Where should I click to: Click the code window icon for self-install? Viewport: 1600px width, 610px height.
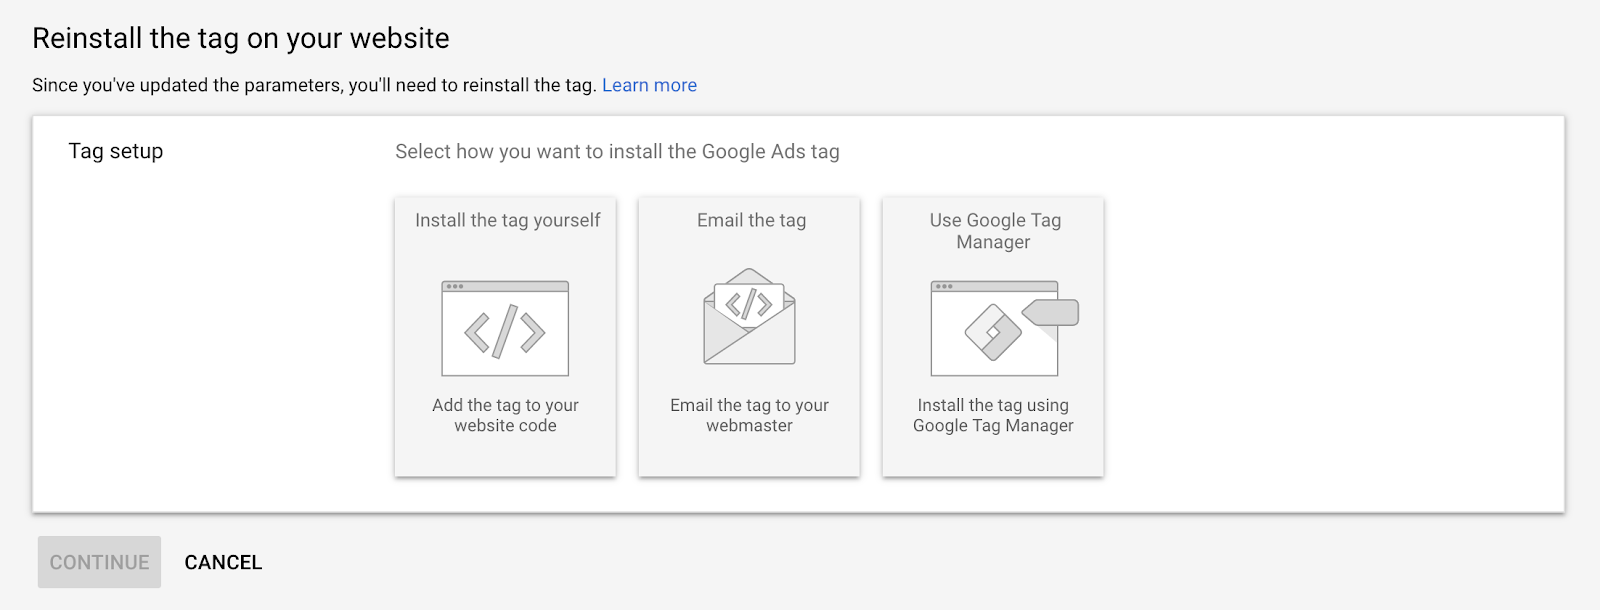click(x=505, y=330)
